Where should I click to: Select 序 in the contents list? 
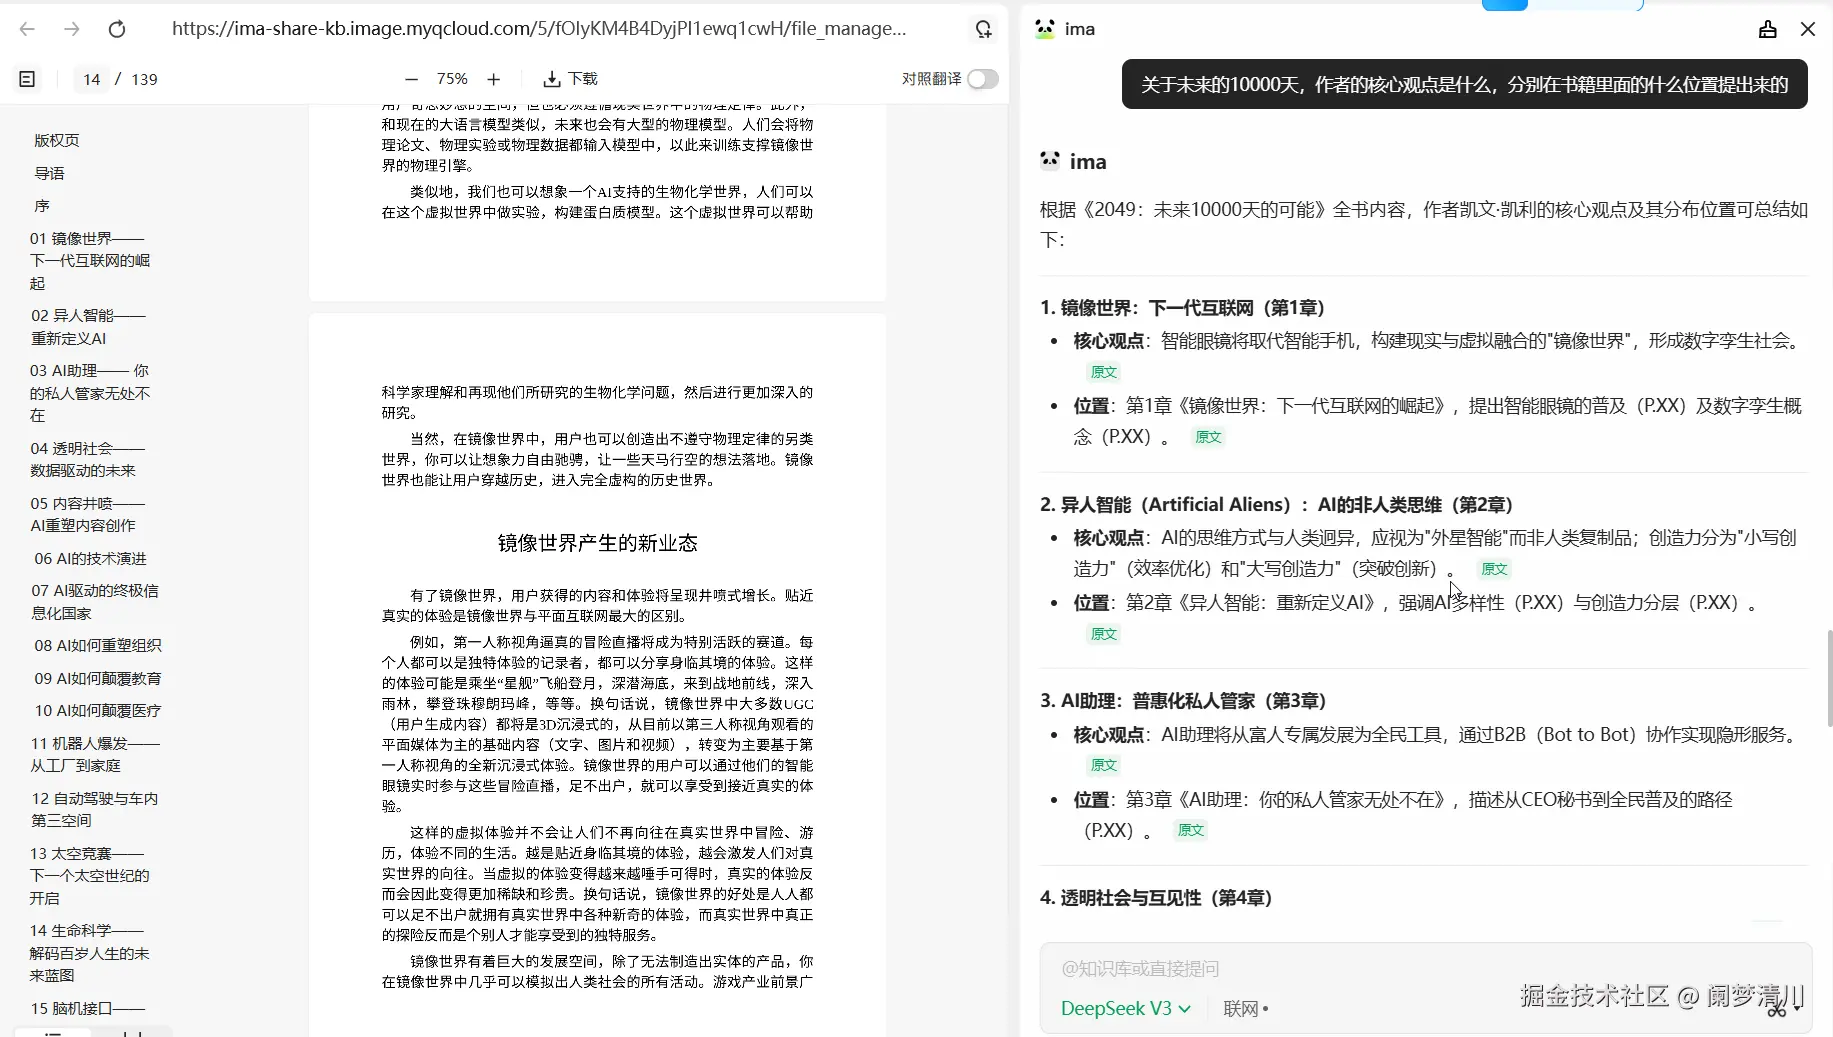[42, 206]
